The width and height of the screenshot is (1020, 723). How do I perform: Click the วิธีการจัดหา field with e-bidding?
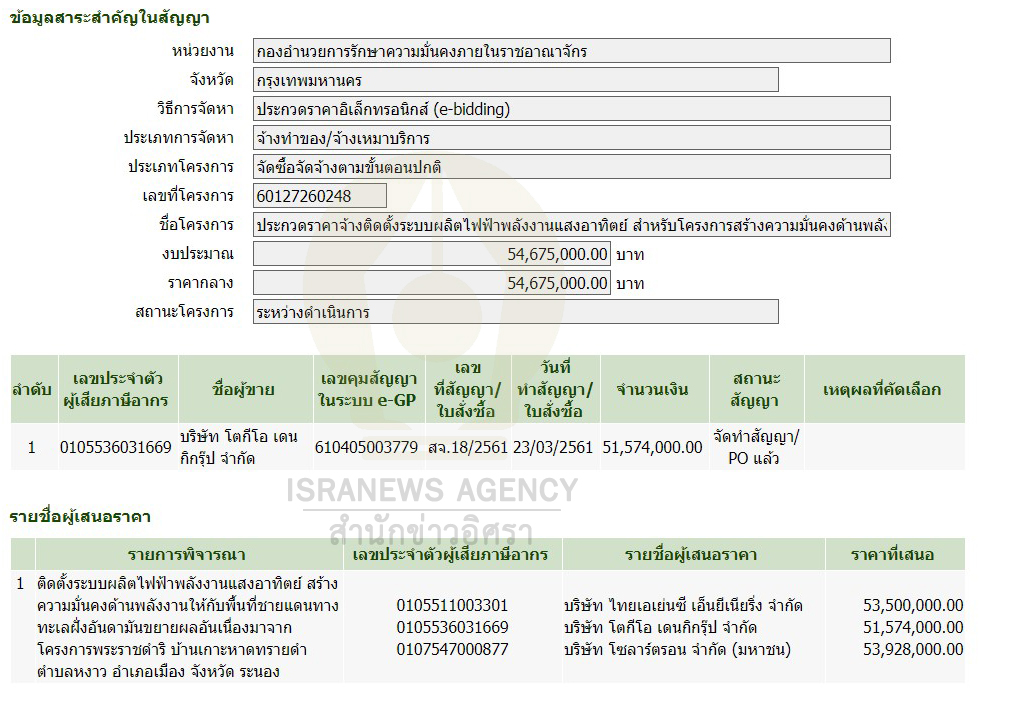tap(571, 109)
